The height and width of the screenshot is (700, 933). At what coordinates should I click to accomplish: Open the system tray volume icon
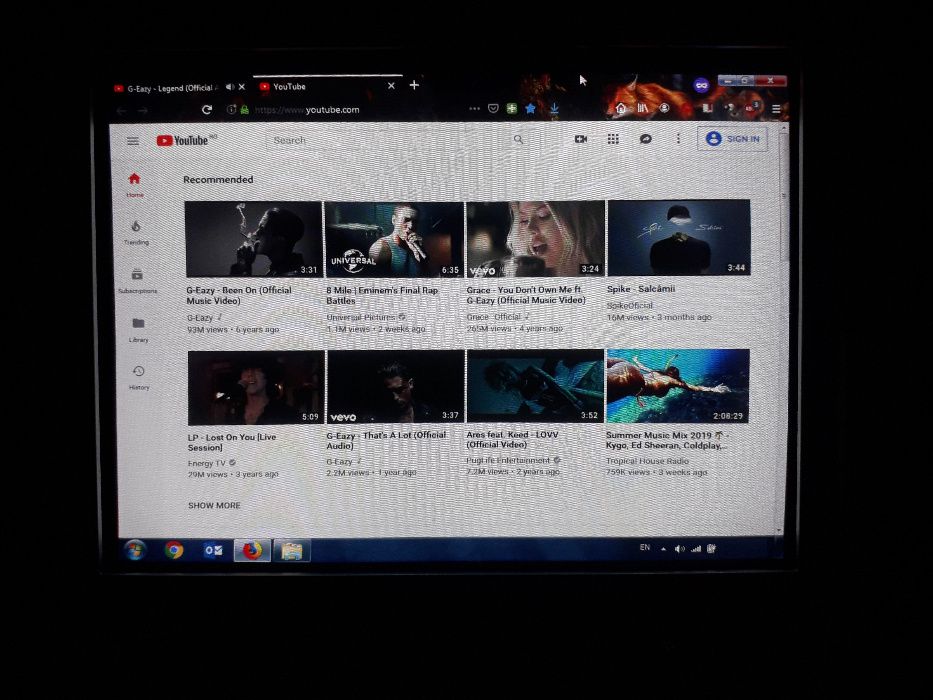[679, 549]
